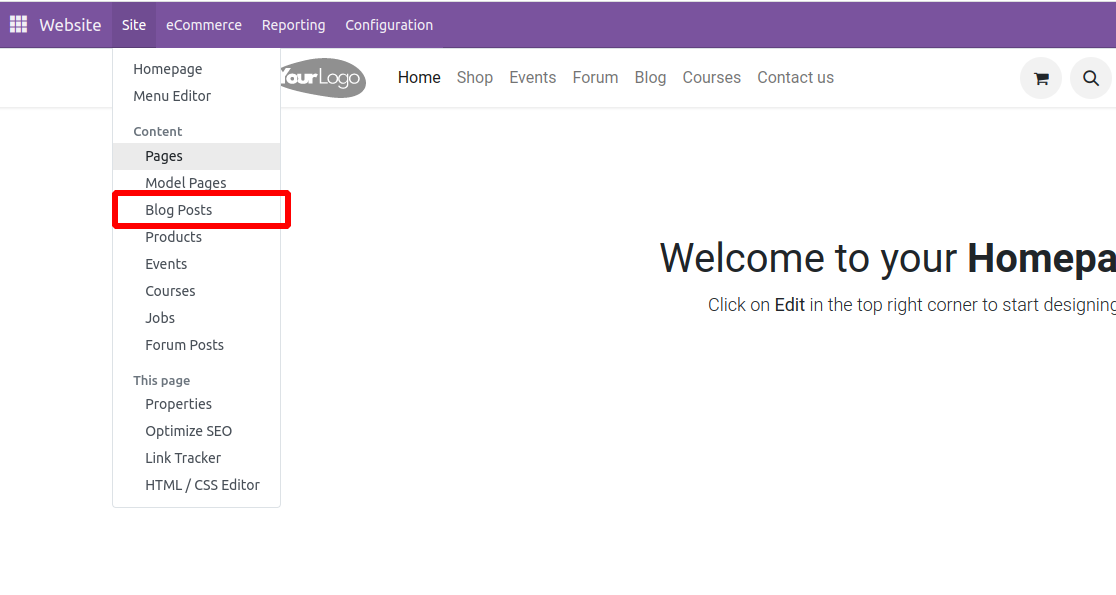Choose Pages under Content
This screenshot has width=1116, height=595.
tap(196, 156)
